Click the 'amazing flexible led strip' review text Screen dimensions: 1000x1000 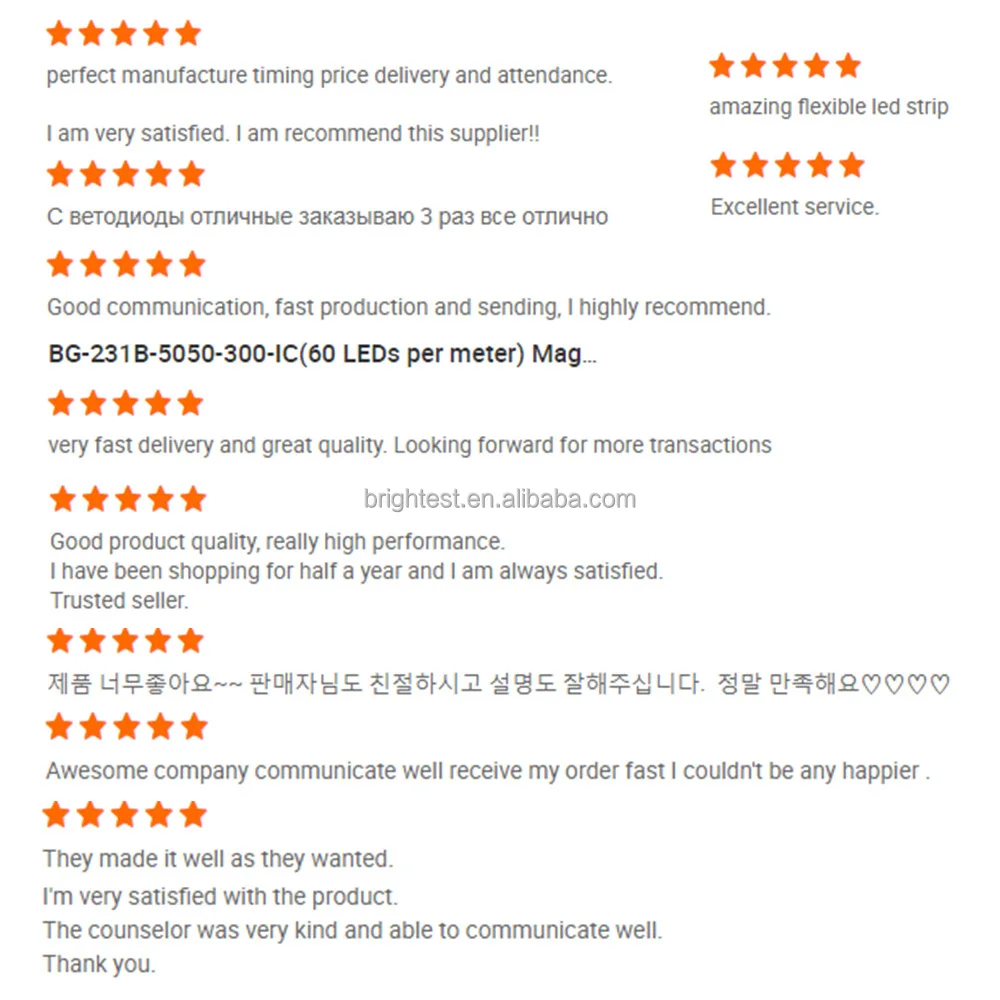(828, 107)
